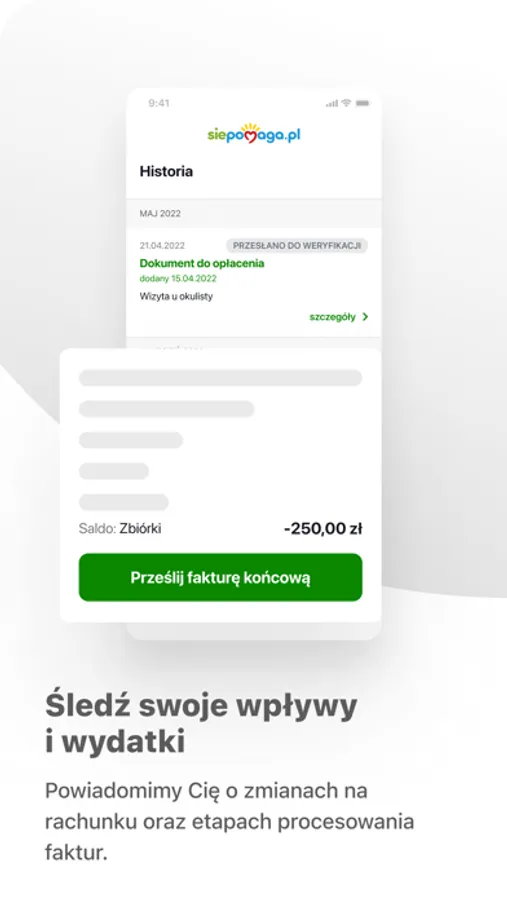This screenshot has height=900, width=507.
Task: Tap the Historia heading
Action: point(166,172)
